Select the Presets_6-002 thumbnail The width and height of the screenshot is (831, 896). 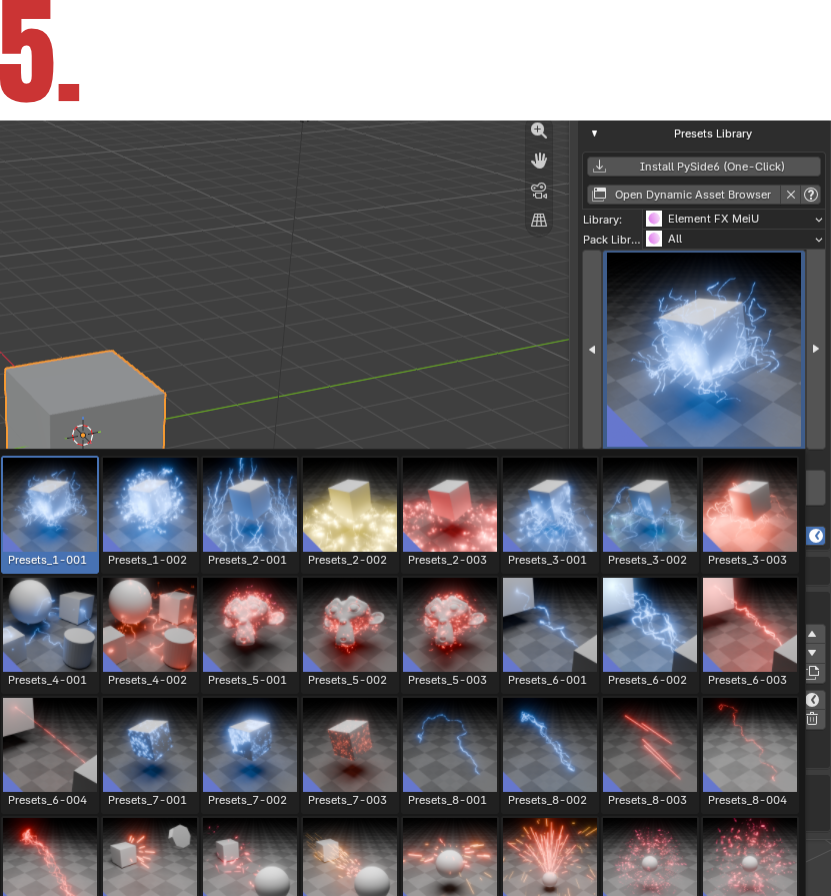[650, 634]
